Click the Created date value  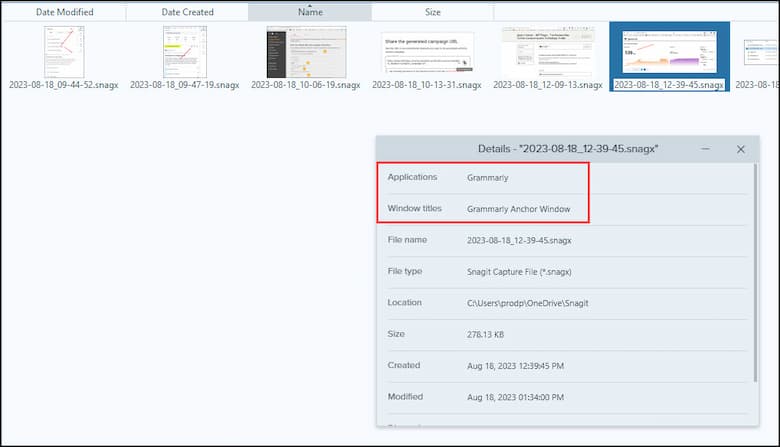[x=515, y=365]
